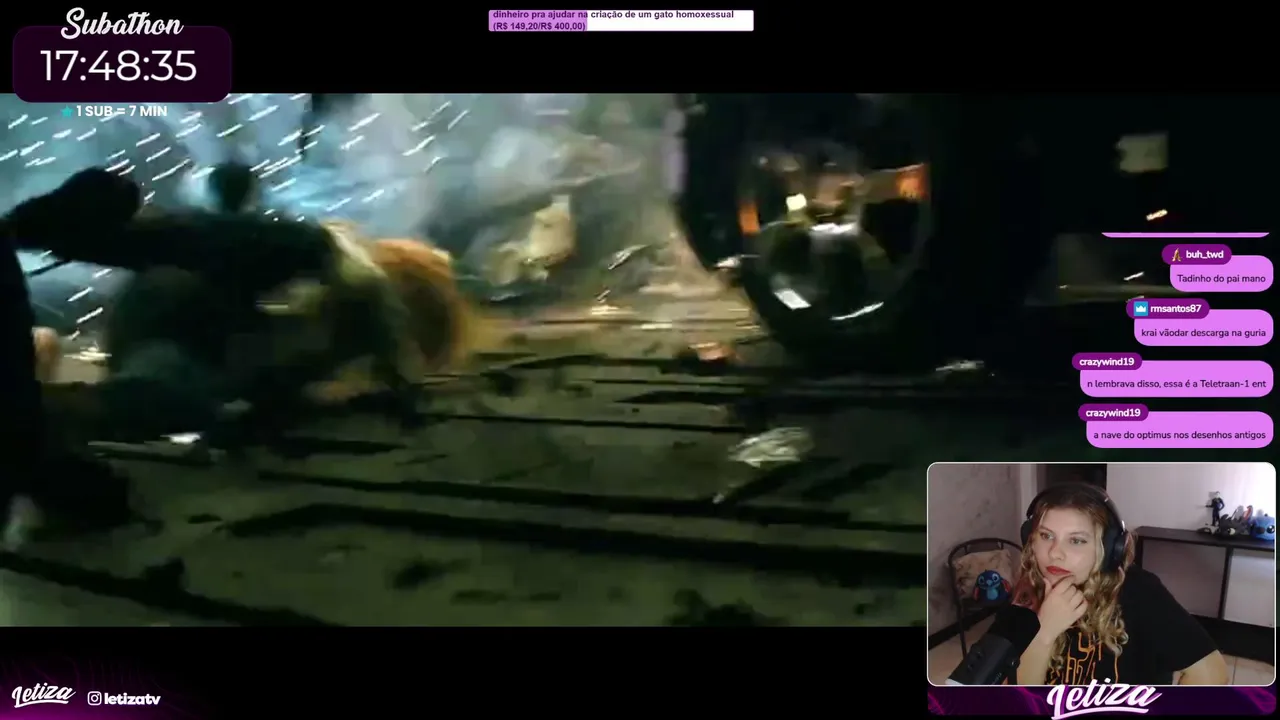The height and width of the screenshot is (720, 1280).
Task: Click the Letiza name banner under the webcam
Action: coord(1102,700)
